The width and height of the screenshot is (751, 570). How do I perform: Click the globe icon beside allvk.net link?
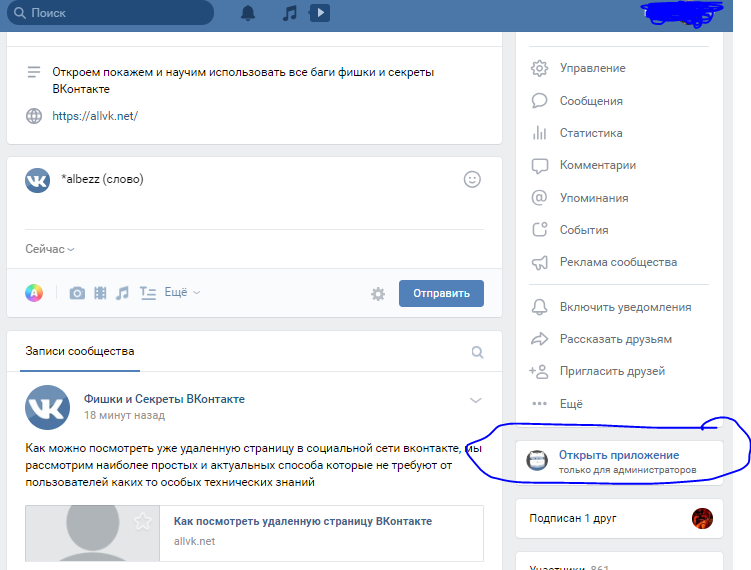click(34, 116)
